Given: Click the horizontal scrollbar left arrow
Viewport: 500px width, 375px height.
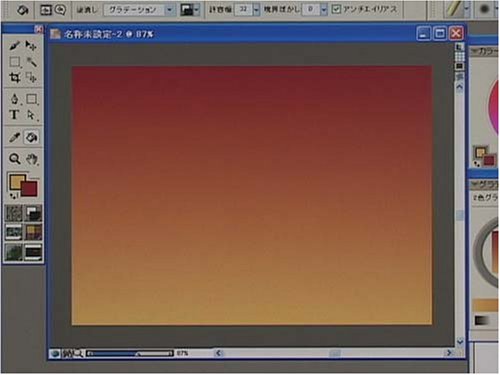Looking at the screenshot, I should (218, 353).
